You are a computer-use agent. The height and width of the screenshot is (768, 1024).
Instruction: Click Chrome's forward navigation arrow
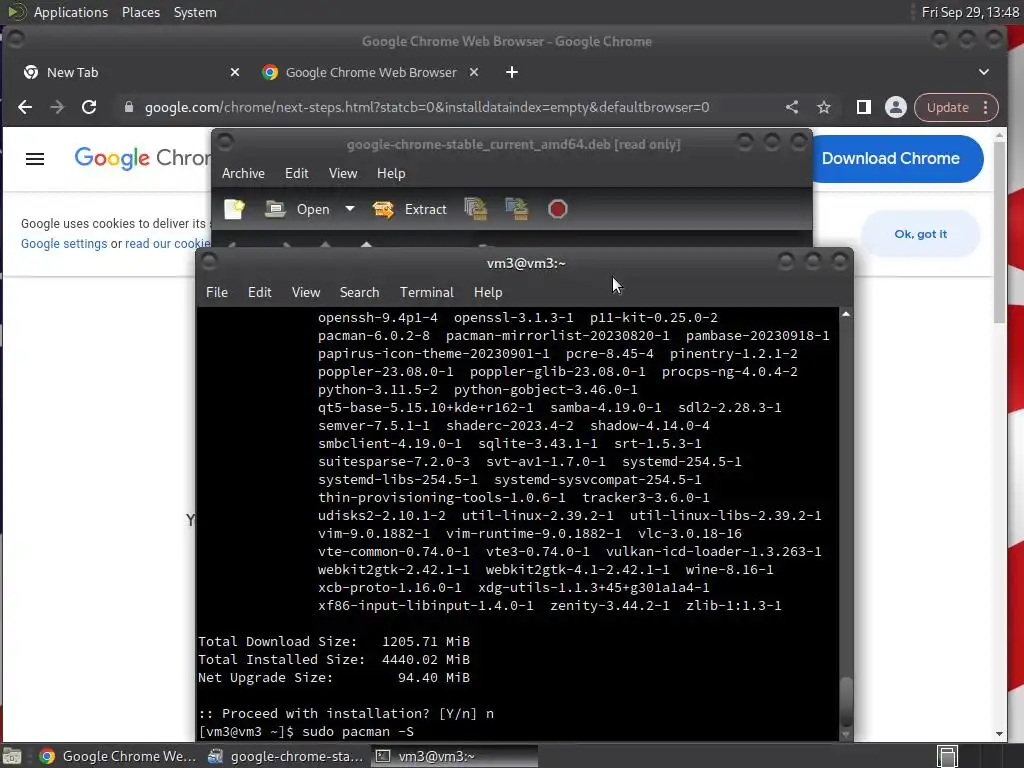(57, 107)
